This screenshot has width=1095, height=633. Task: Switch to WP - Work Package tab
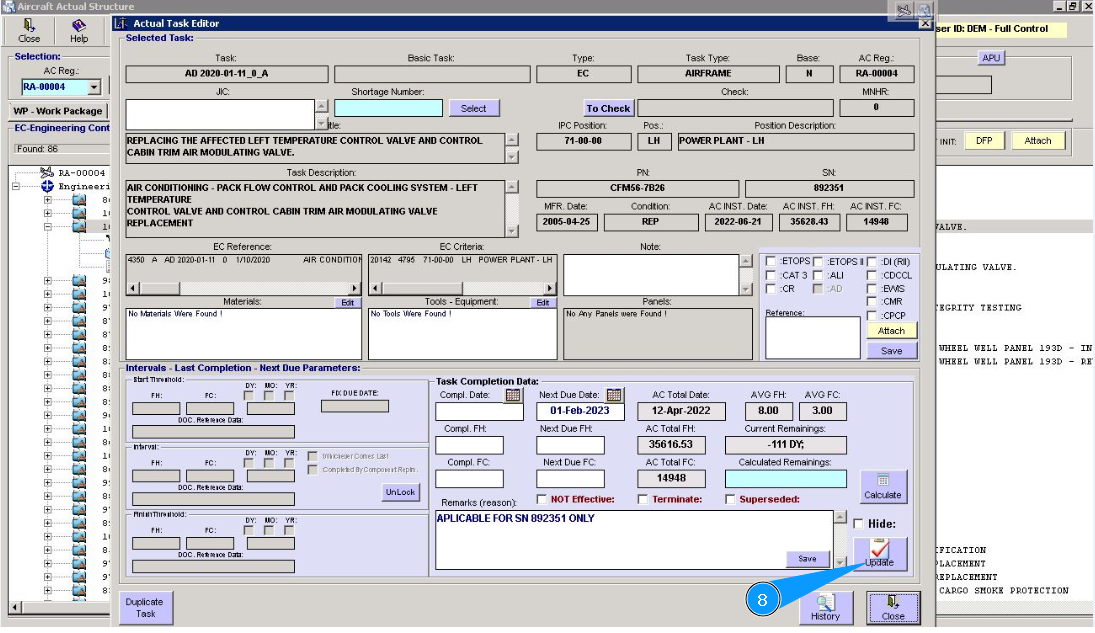[x=58, y=111]
